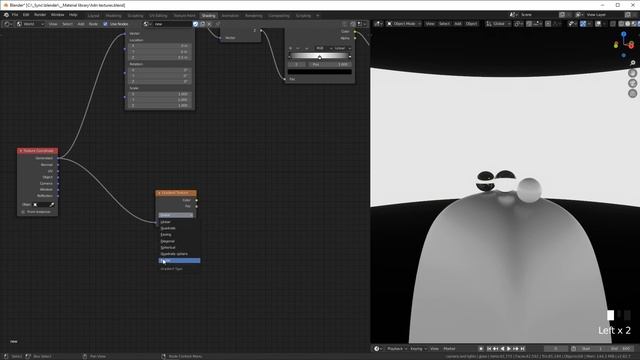Open the Keying popover in timeline
This screenshot has height=360, width=640.
(x=418, y=349)
